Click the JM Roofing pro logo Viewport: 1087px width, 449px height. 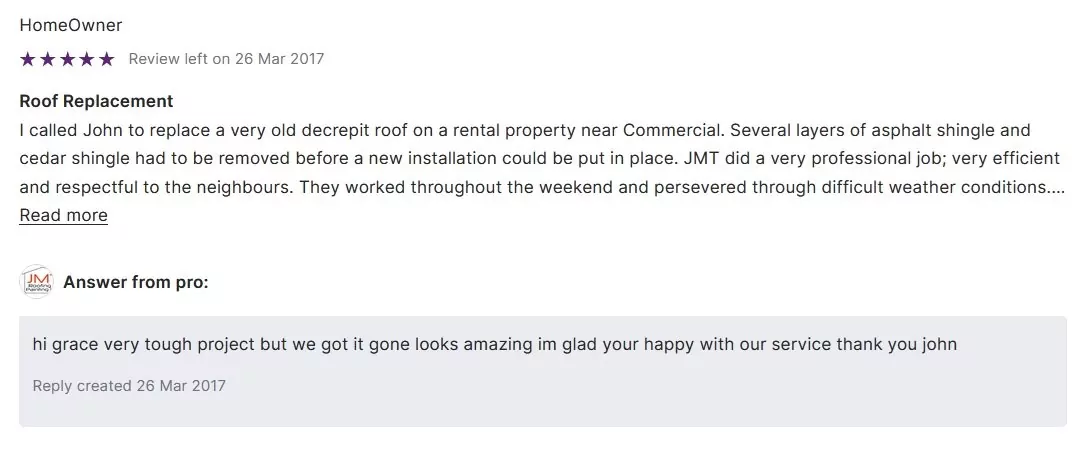36,283
